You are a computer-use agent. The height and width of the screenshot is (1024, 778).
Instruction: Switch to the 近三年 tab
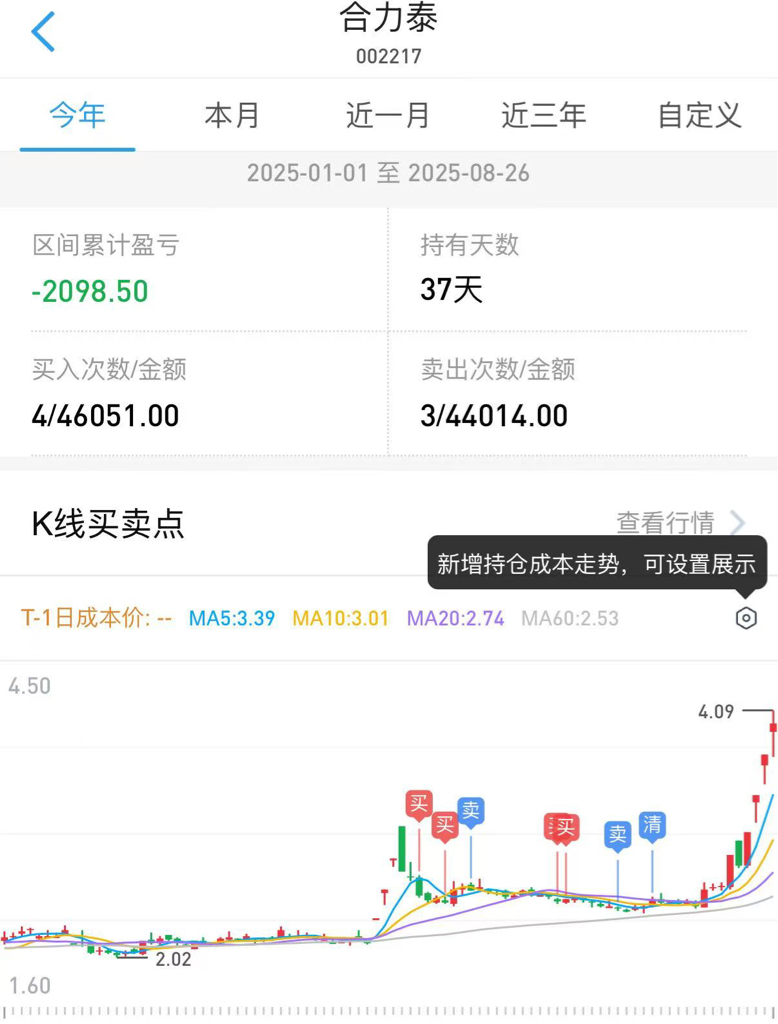pyautogui.click(x=543, y=116)
